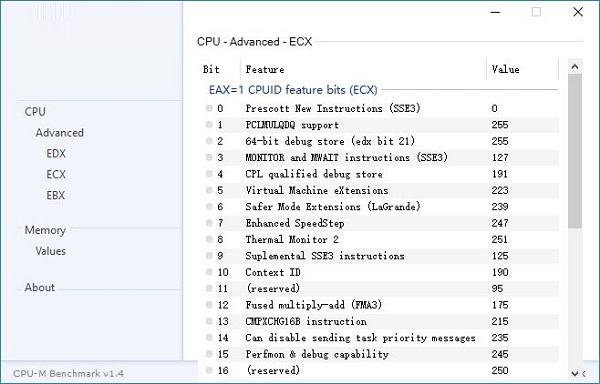Click value 223 for Virtual Machine eXtensions
Image resolution: width=600 pixels, height=384 pixels.
coord(500,190)
